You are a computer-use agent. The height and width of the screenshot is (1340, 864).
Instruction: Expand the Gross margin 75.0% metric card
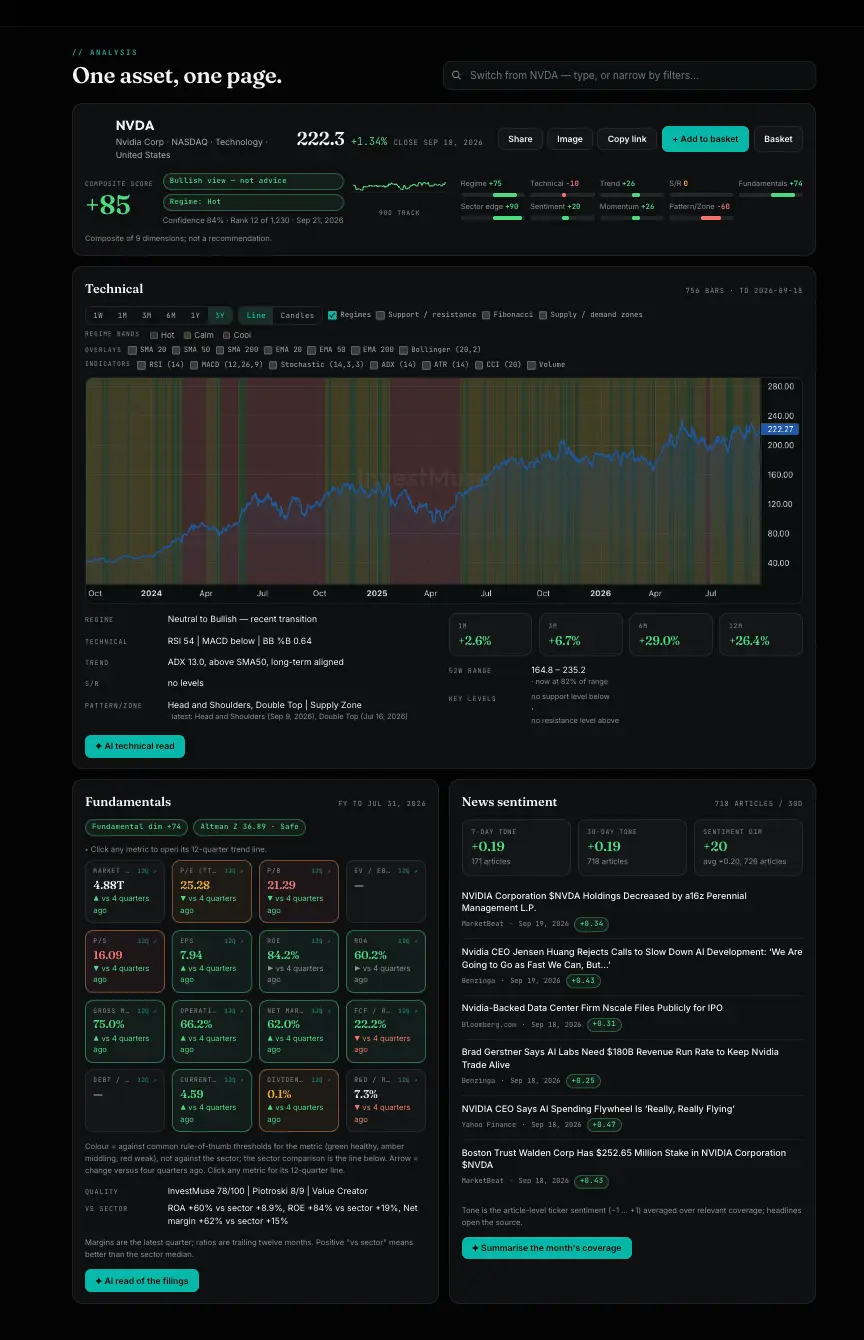tap(125, 1031)
